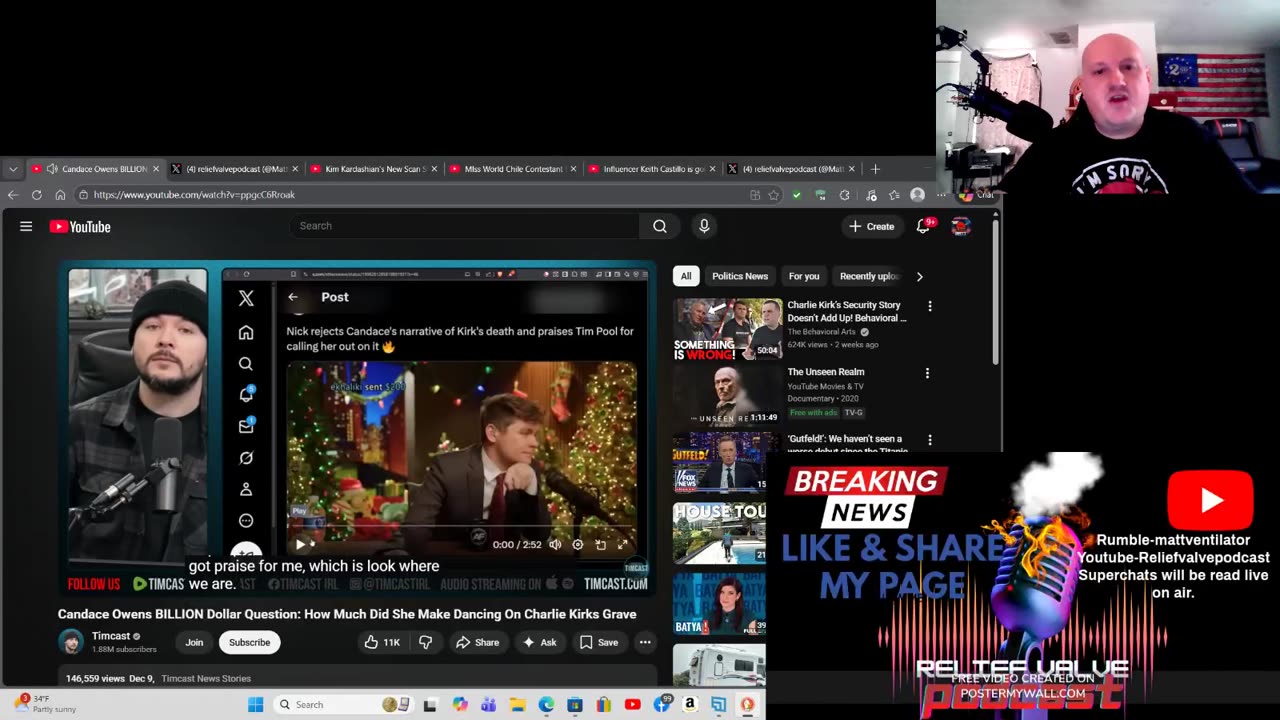Open options for The Unseen Realm video
This screenshot has width=1280, height=720.
927,373
